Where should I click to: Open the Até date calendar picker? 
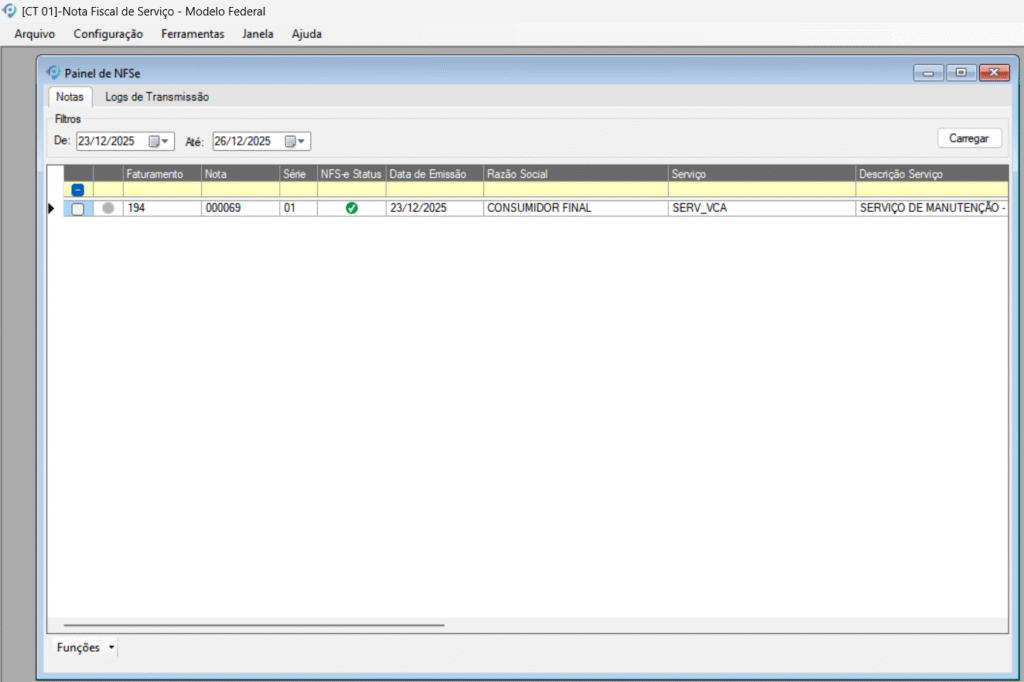[296, 141]
